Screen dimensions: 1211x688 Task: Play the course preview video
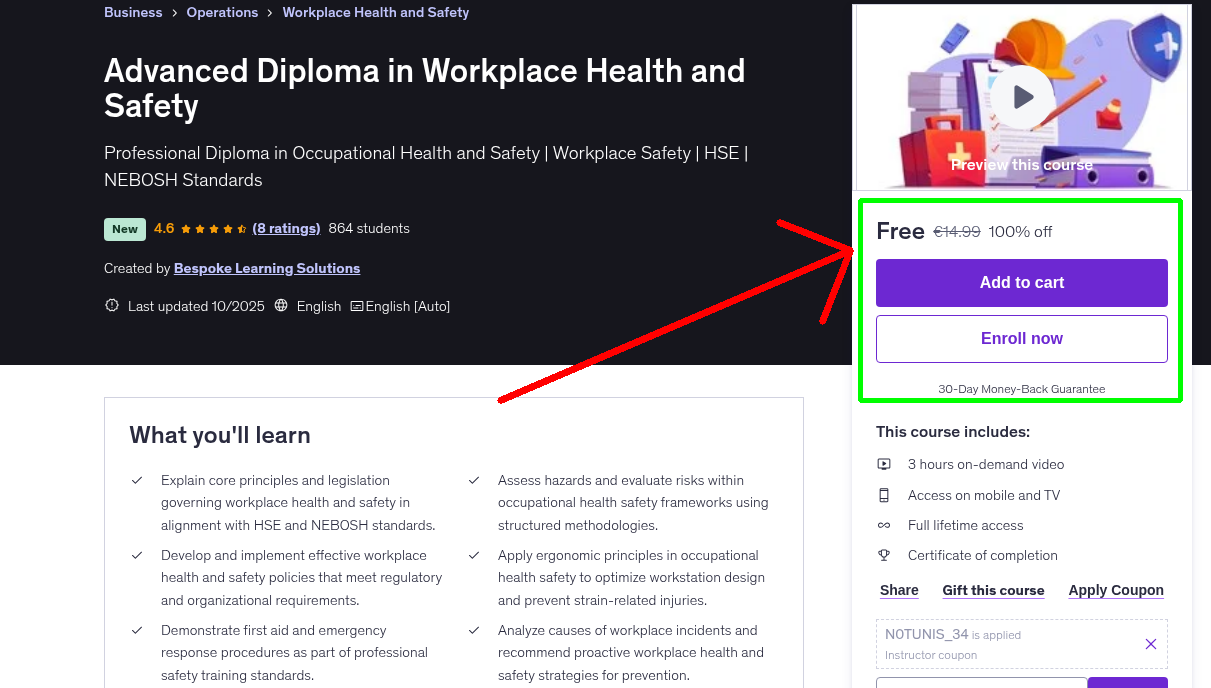[x=1021, y=96]
